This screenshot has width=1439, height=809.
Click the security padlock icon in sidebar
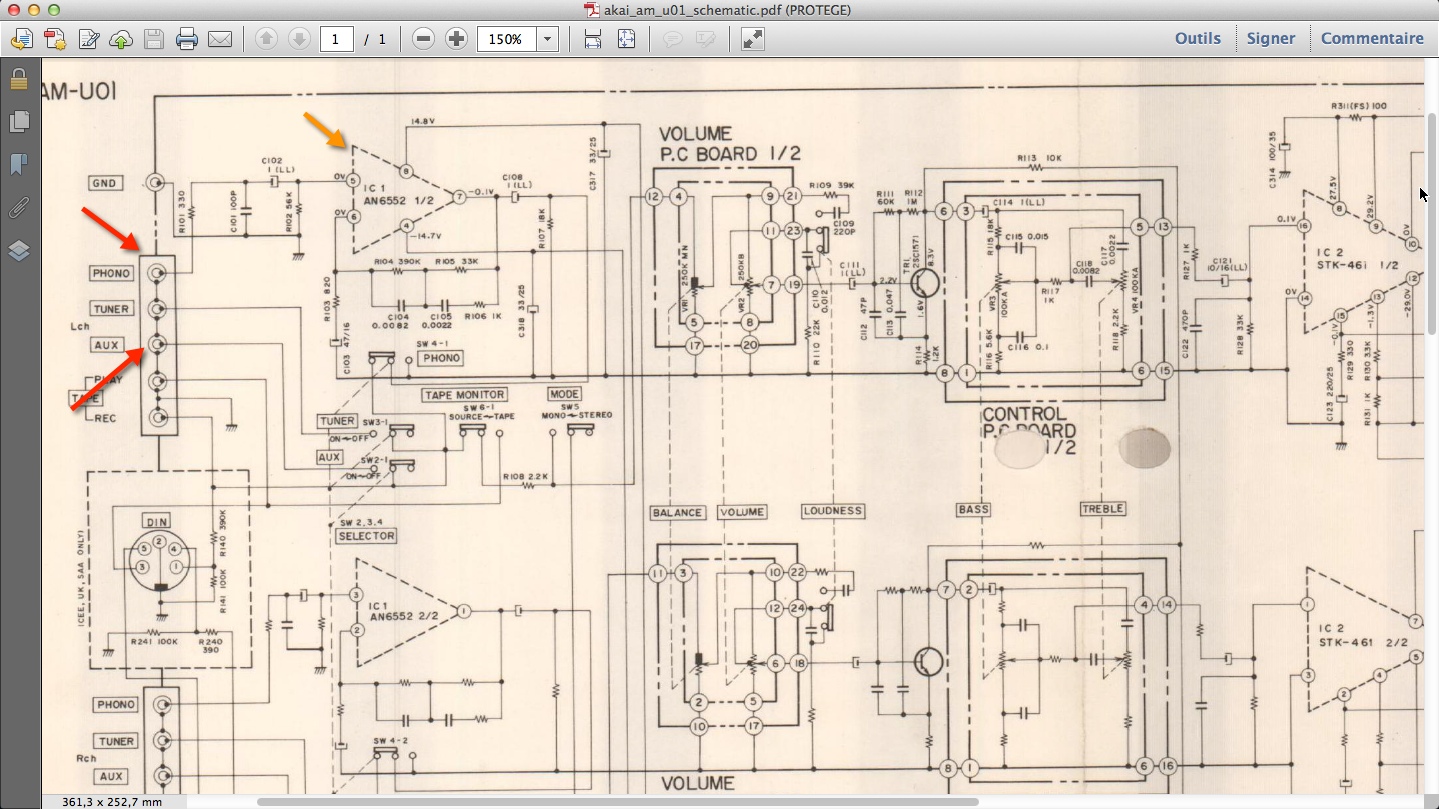coord(19,79)
